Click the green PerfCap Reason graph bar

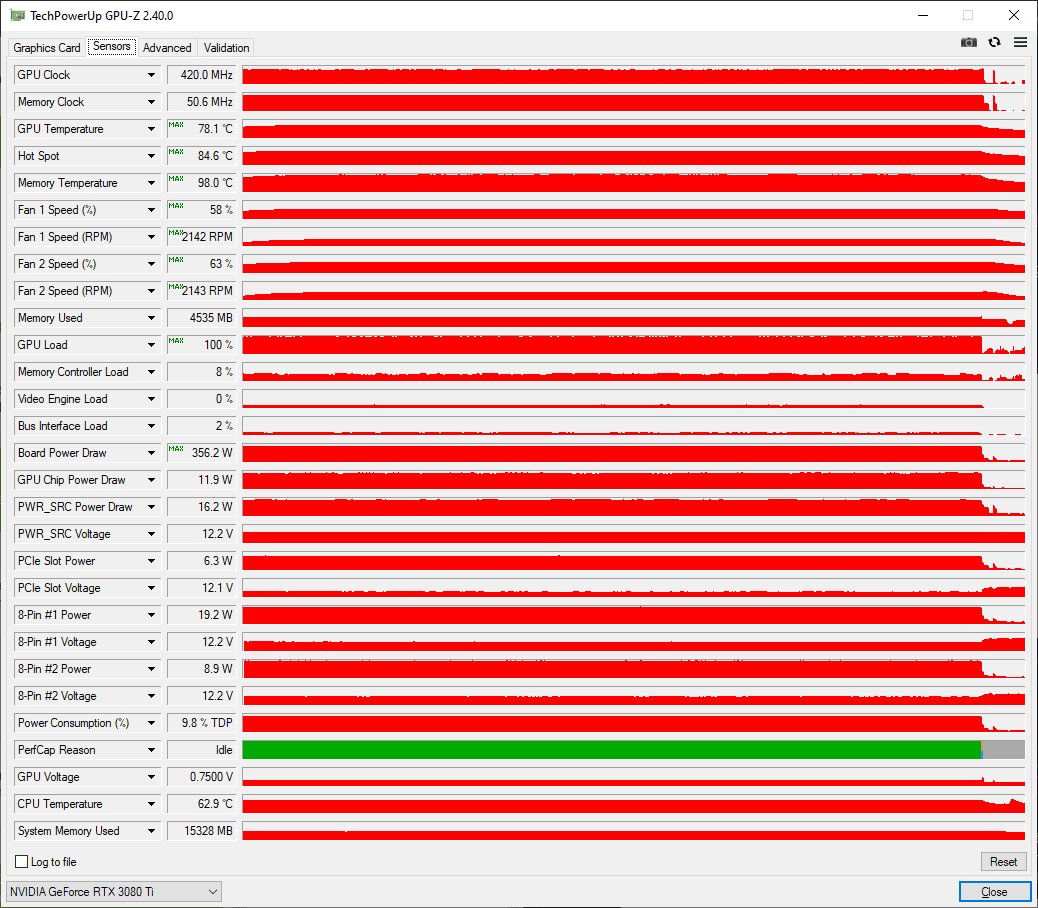coord(612,750)
